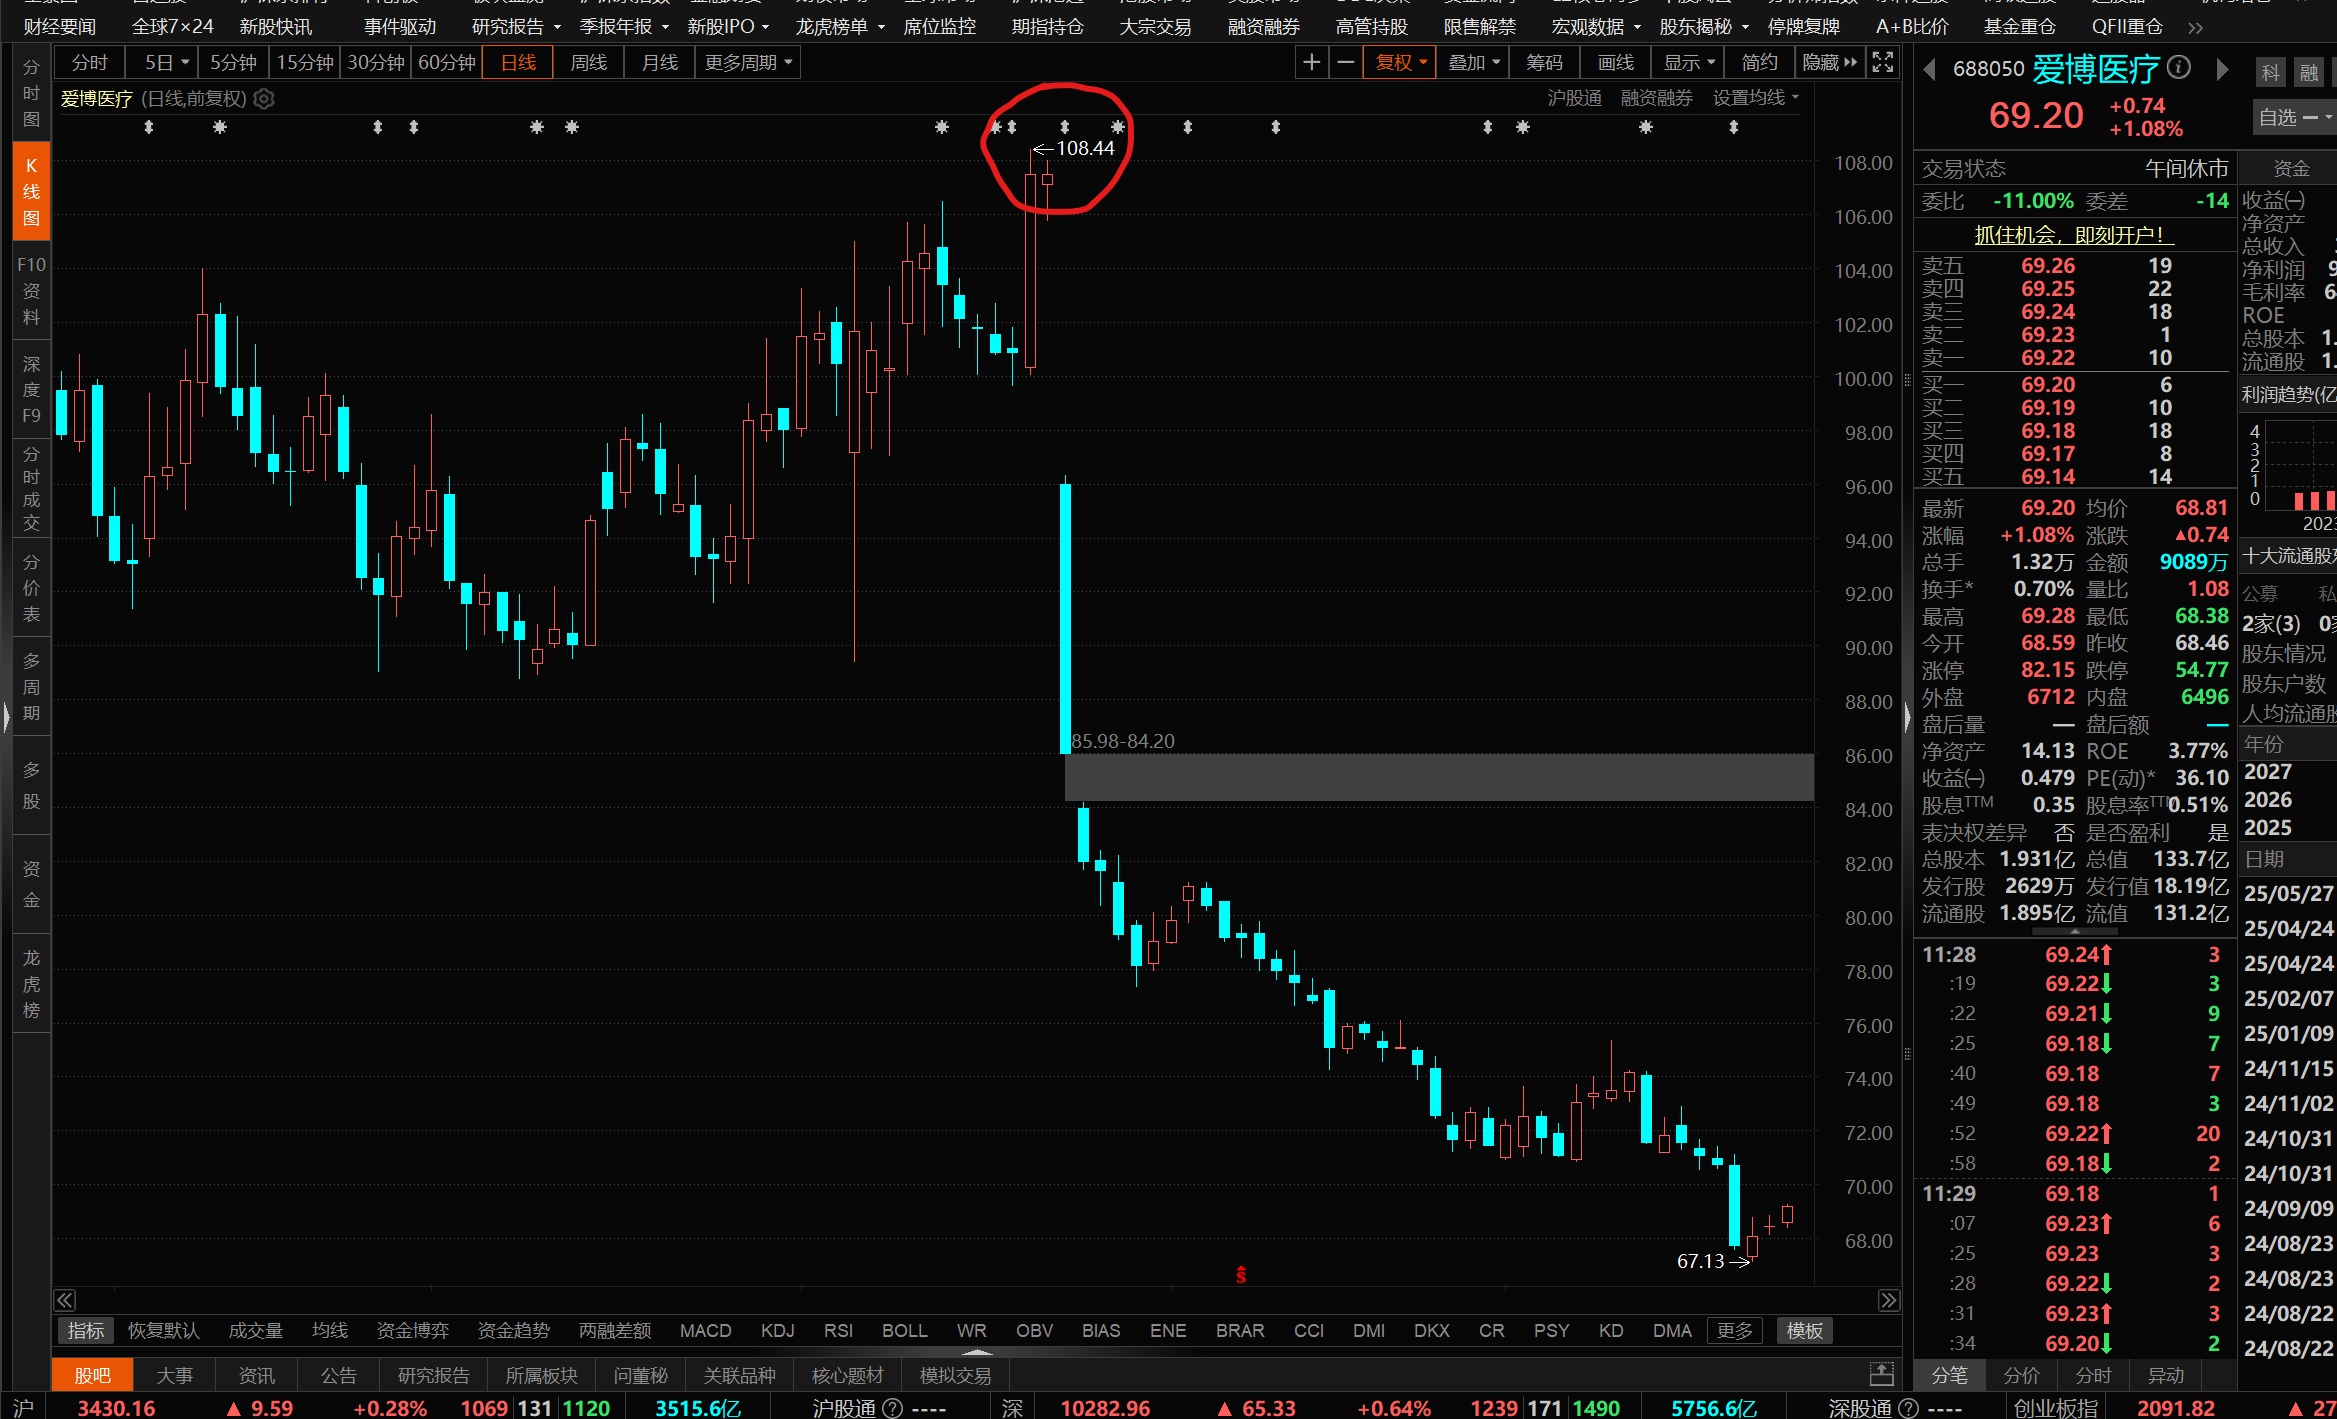Open the 公告 bottom tab

tap(338, 1375)
